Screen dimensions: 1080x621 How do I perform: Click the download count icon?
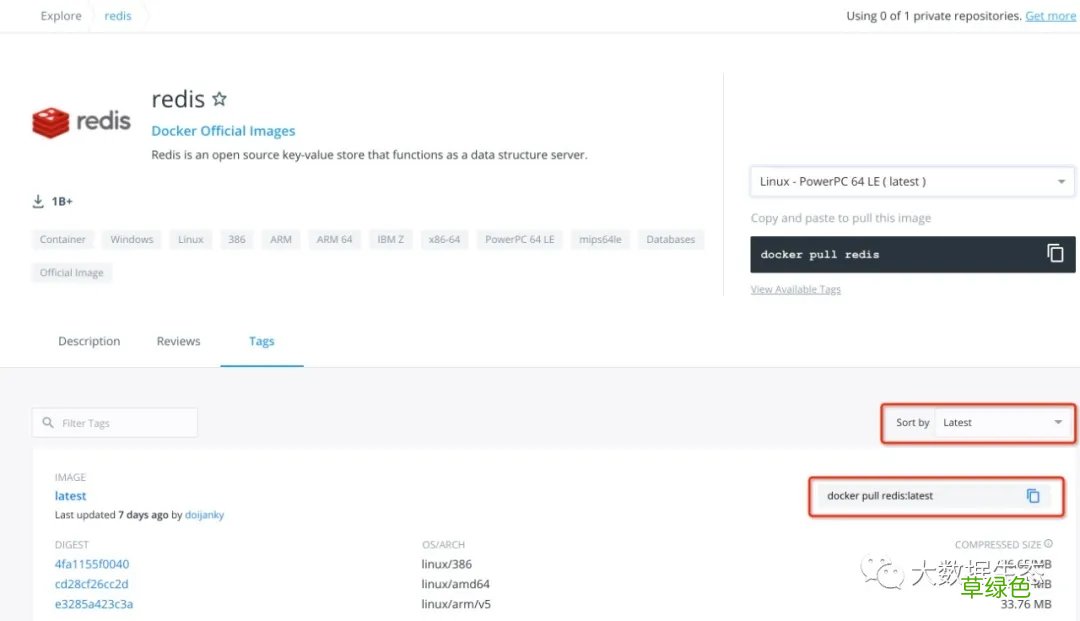[38, 201]
